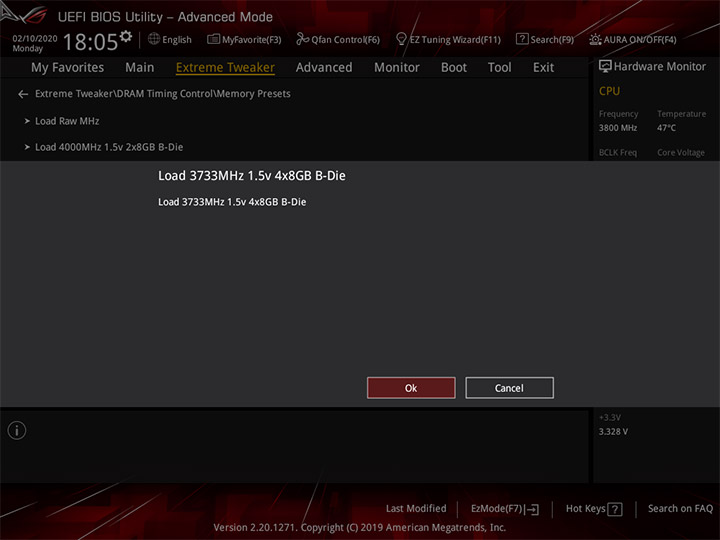
Task: Toggle AURA ON/OFF(F4)
Action: 633,39
